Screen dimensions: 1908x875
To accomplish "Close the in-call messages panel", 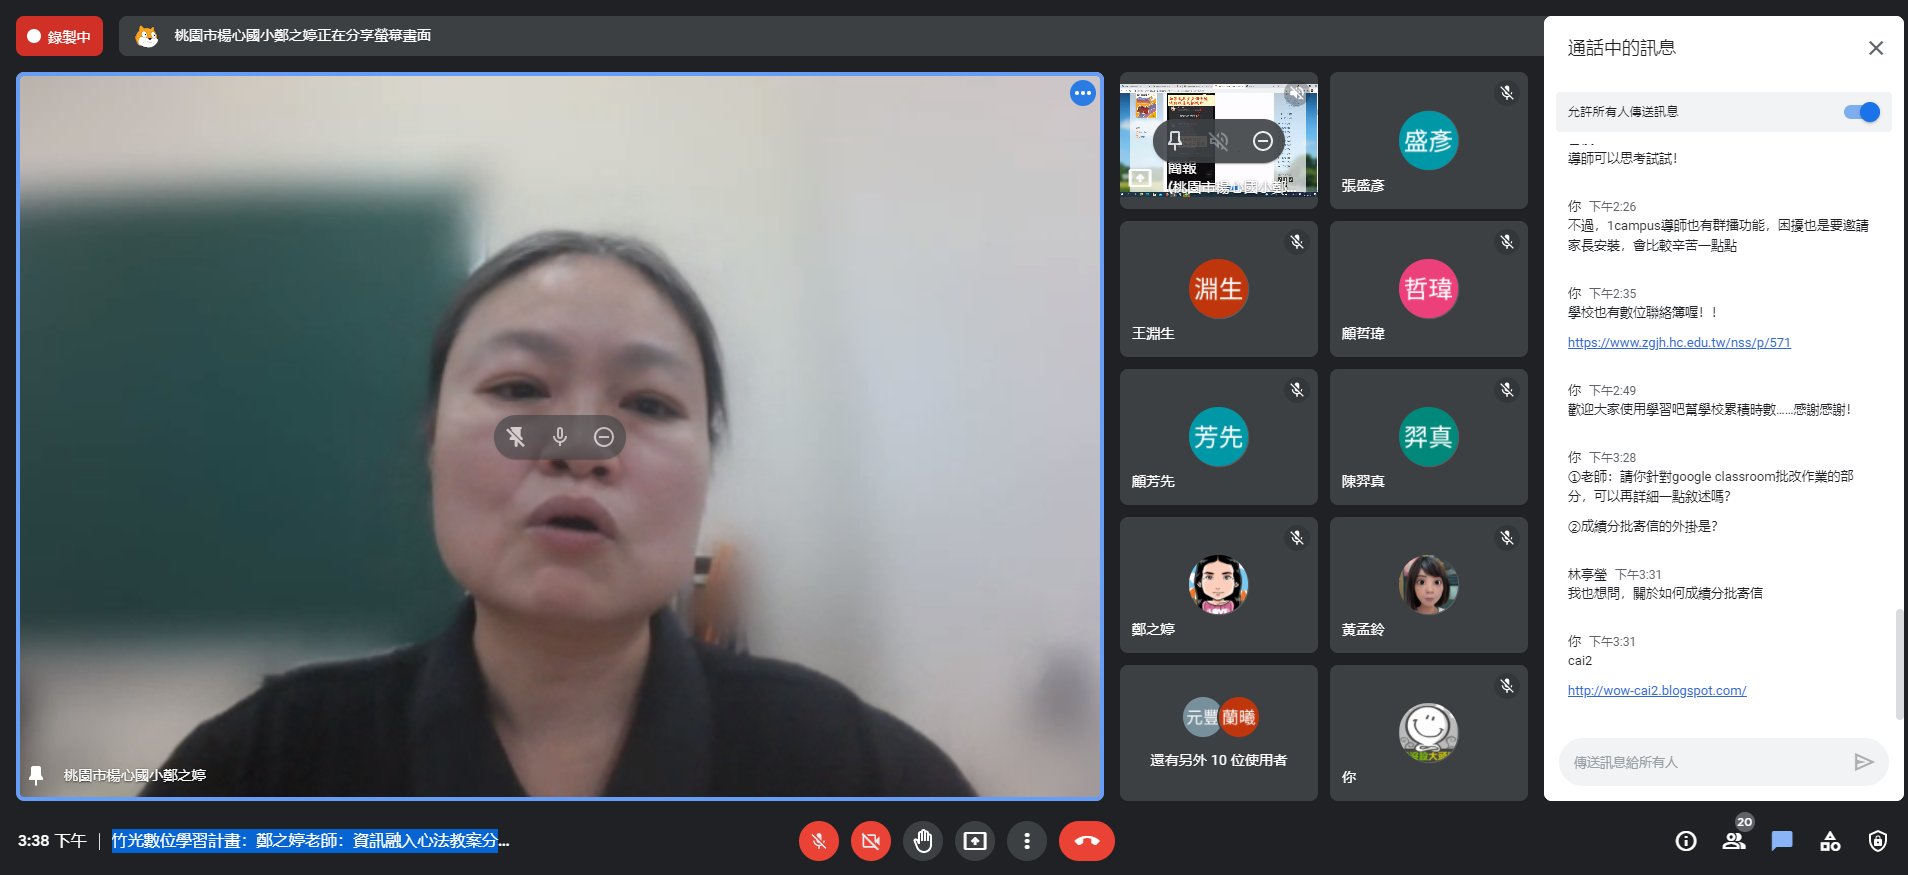I will (x=1875, y=48).
